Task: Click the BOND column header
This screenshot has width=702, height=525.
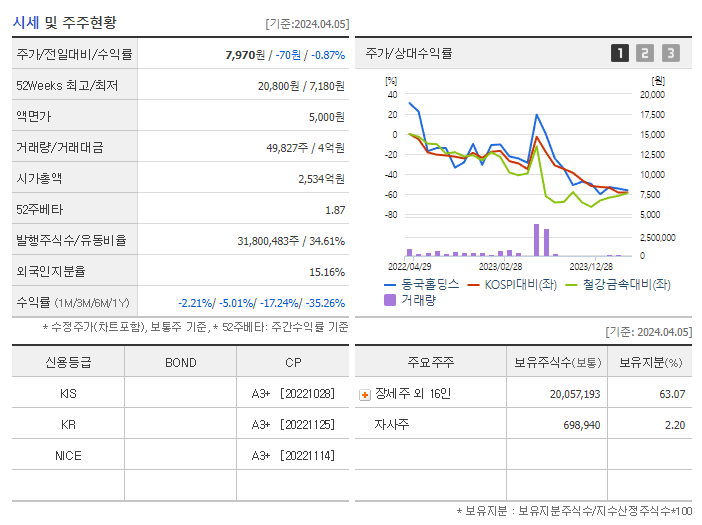Action: (x=181, y=363)
